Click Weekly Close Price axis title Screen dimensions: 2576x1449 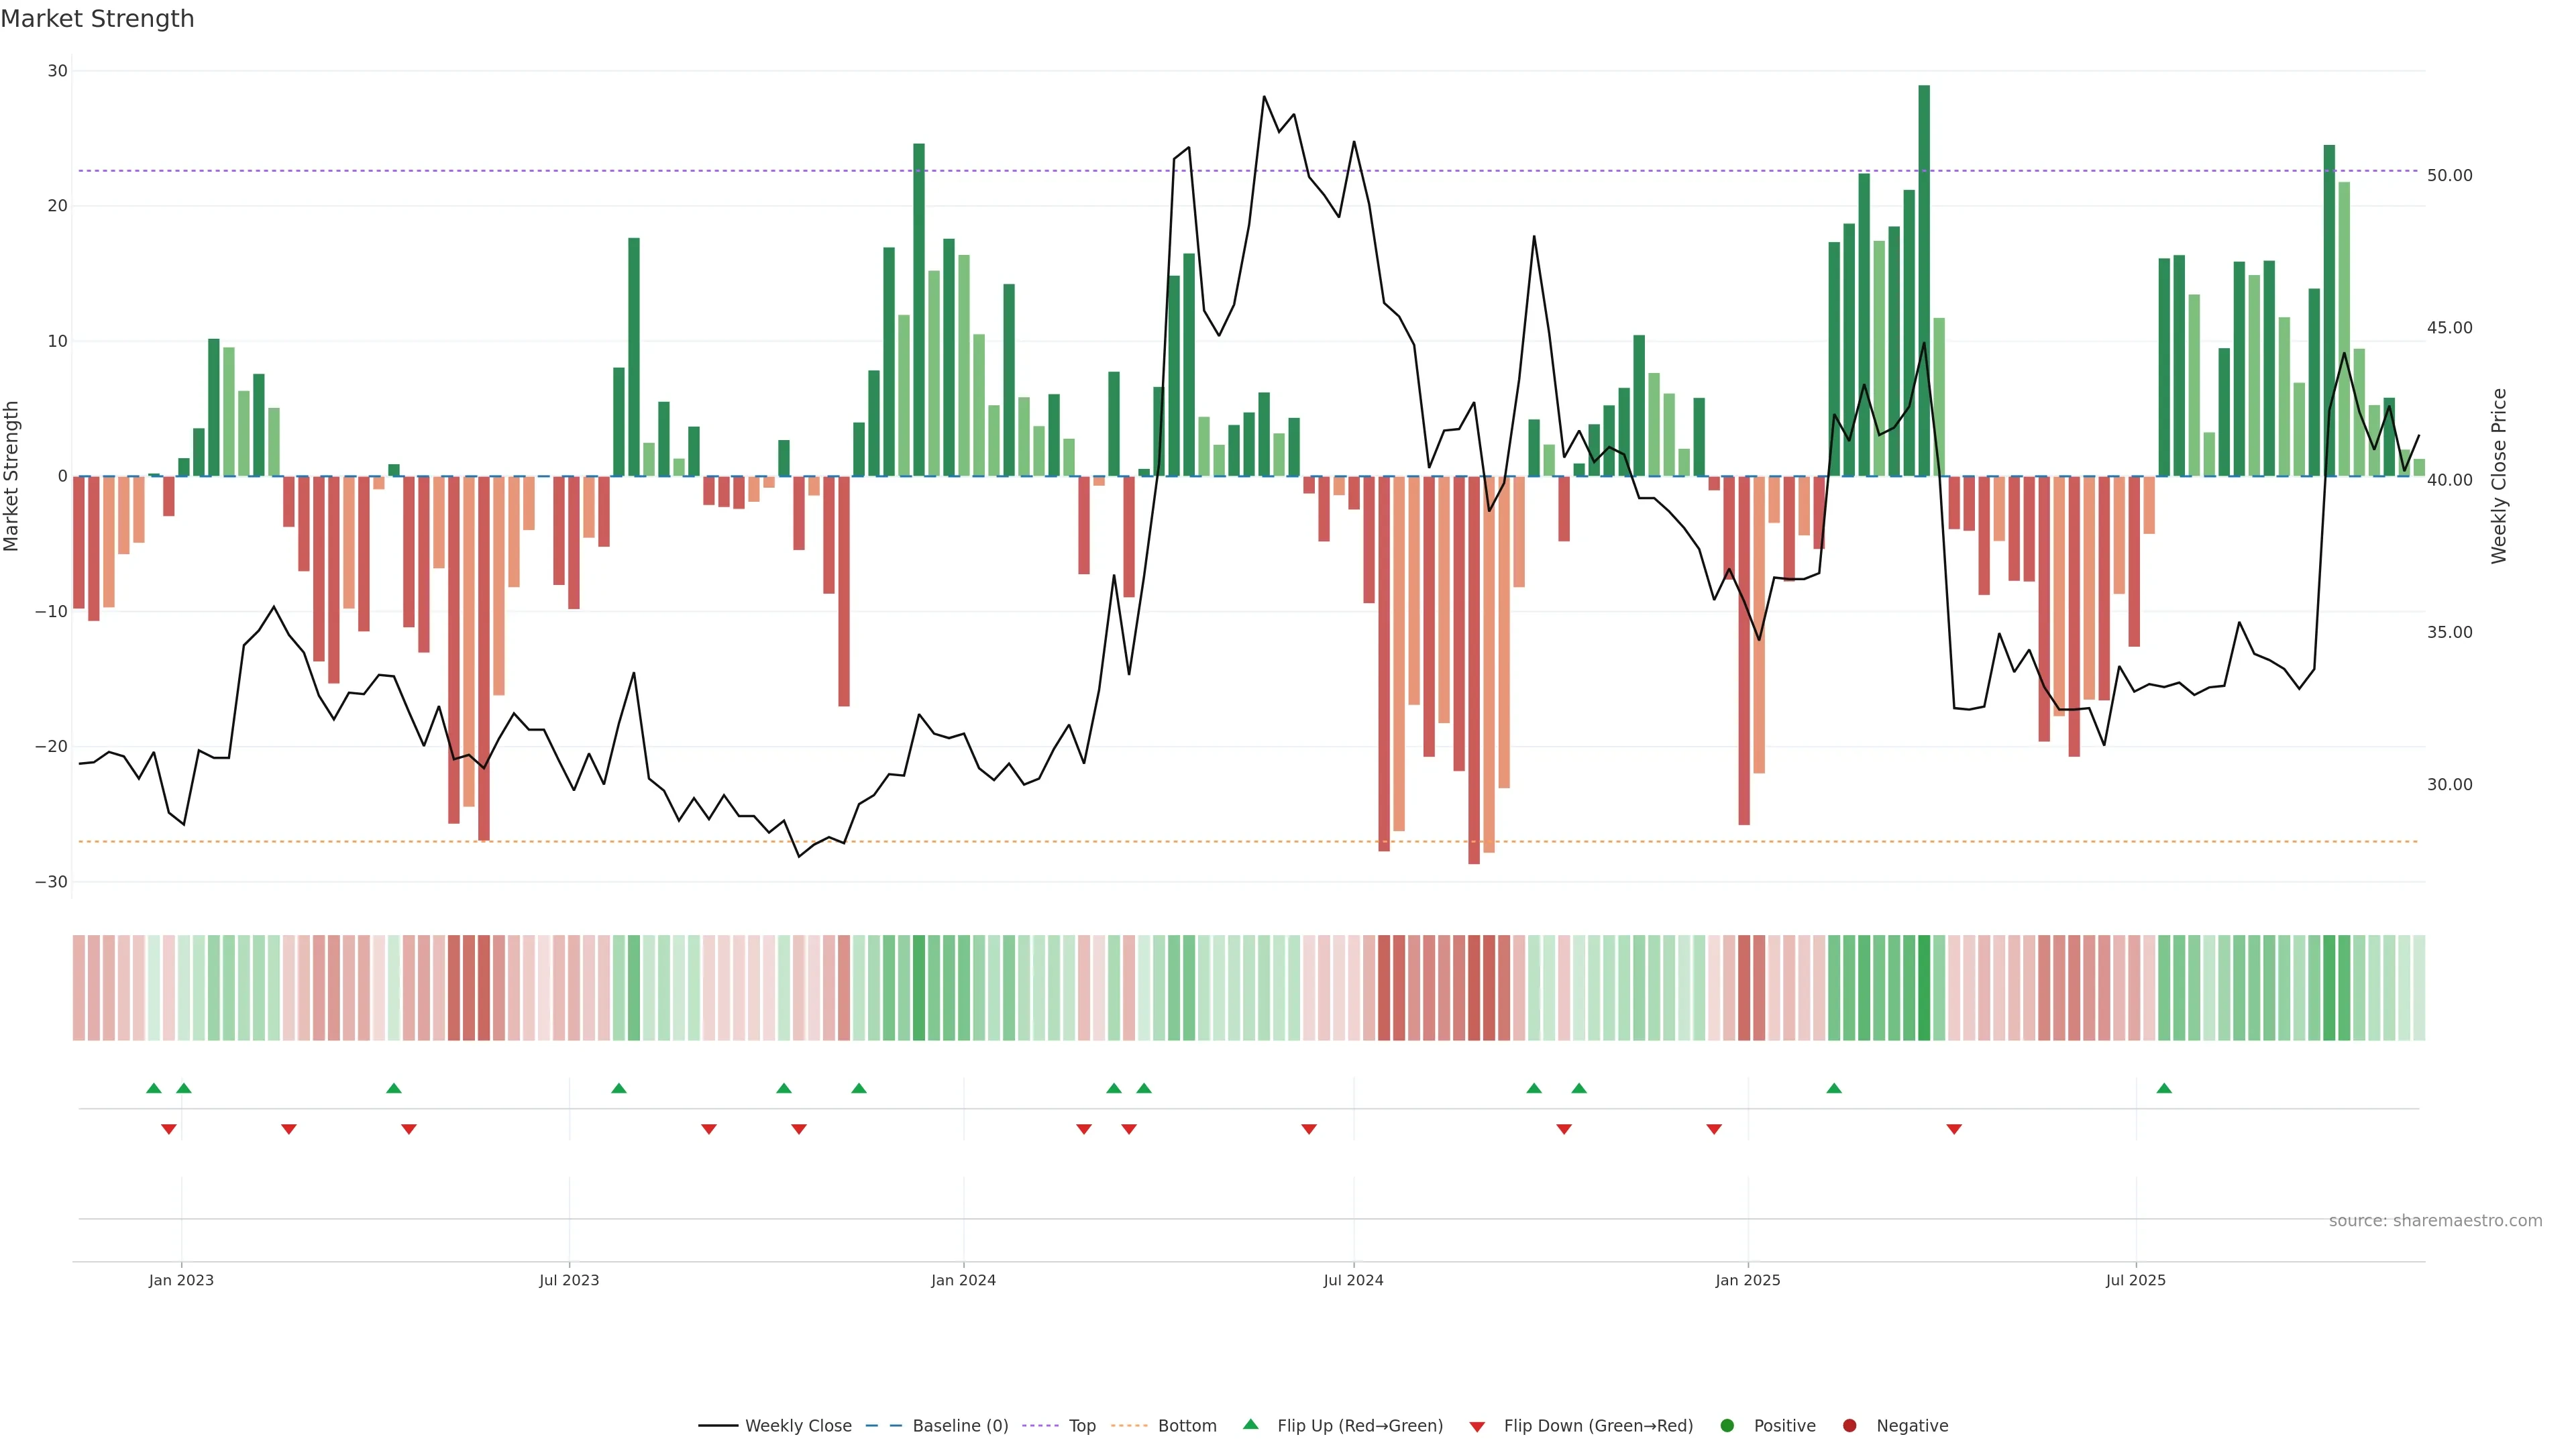tap(2499, 476)
